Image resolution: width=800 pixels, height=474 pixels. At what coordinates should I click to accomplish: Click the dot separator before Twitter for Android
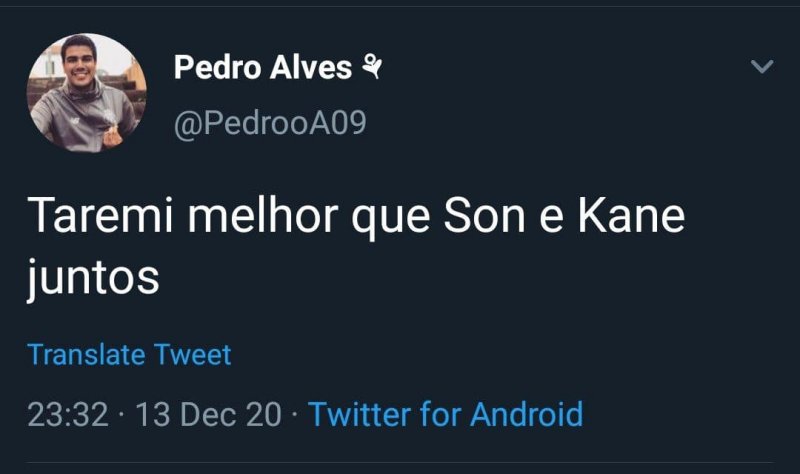click(295, 414)
